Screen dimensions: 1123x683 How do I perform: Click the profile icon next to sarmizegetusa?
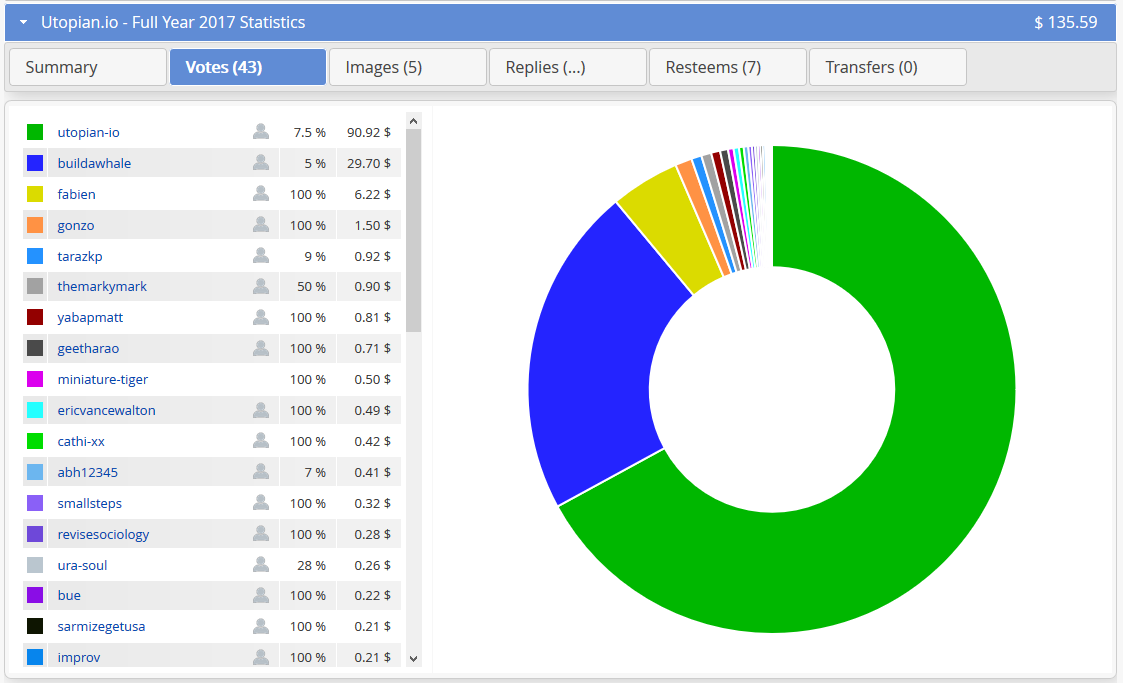tap(261, 626)
